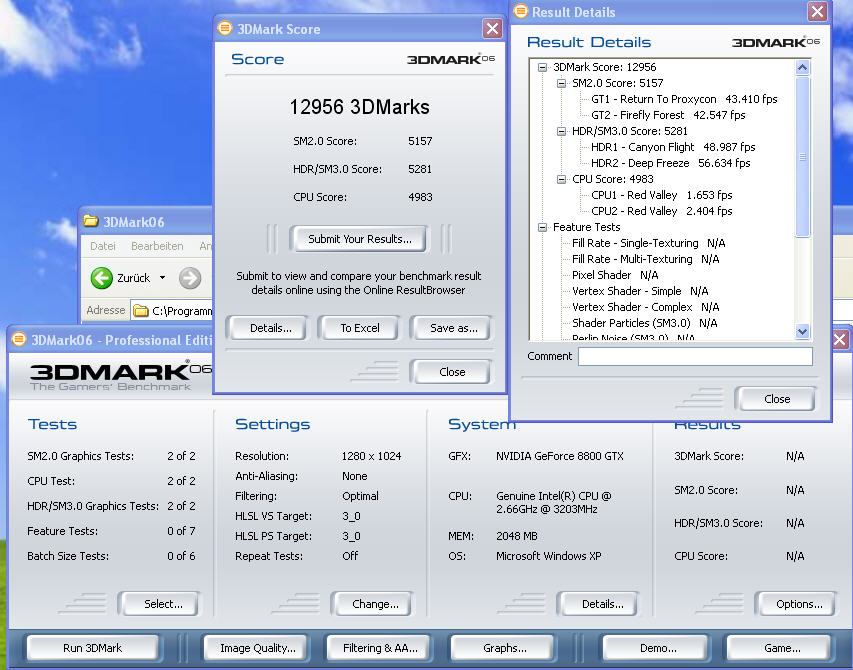Viewport: 853px width, 670px height.
Task: Click the Adresse path field in explorer
Action: click(x=172, y=311)
